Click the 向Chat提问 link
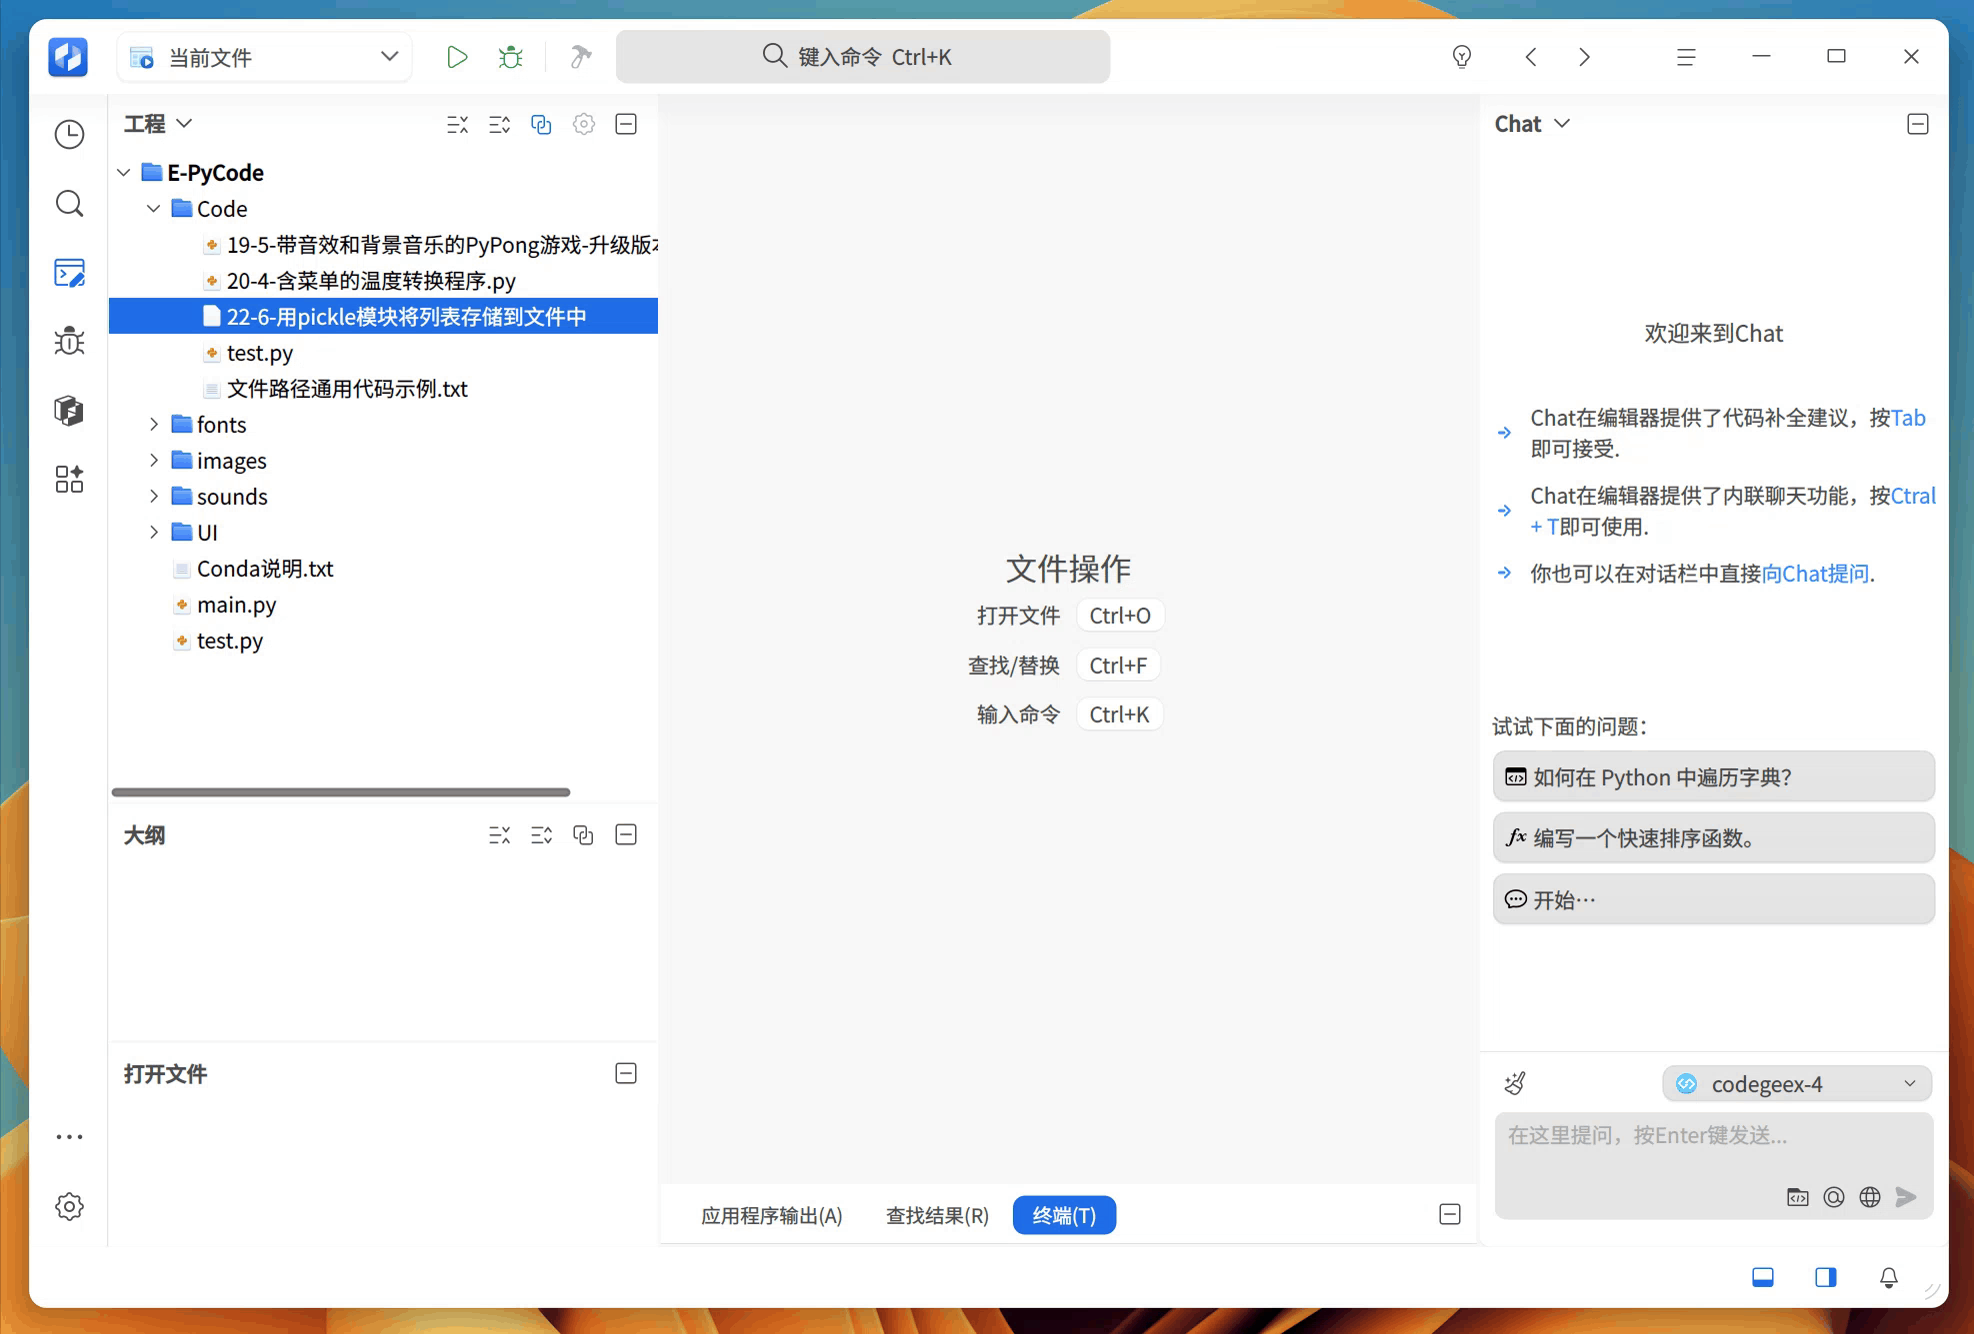1974x1334 pixels. pyautogui.click(x=1814, y=573)
